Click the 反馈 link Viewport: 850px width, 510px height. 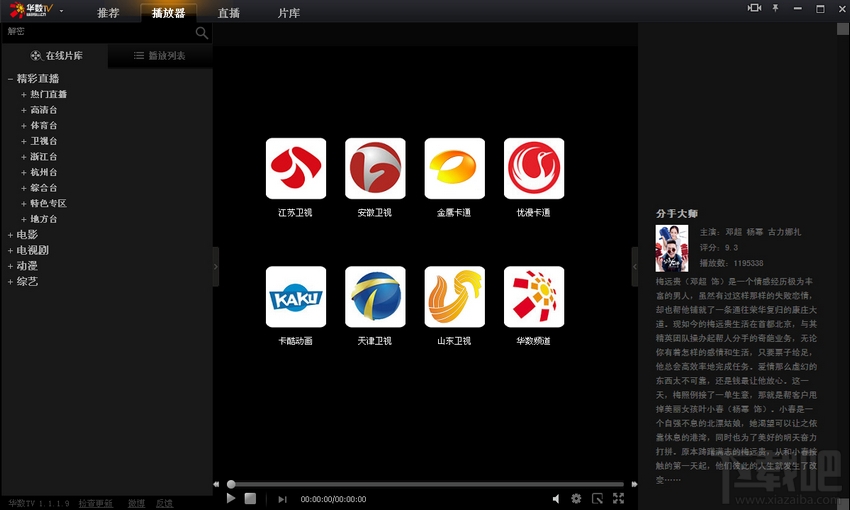click(164, 503)
